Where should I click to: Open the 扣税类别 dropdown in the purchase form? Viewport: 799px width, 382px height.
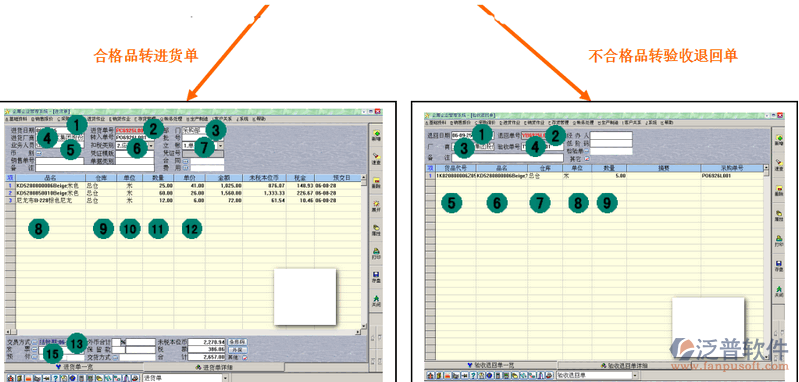click(151, 146)
